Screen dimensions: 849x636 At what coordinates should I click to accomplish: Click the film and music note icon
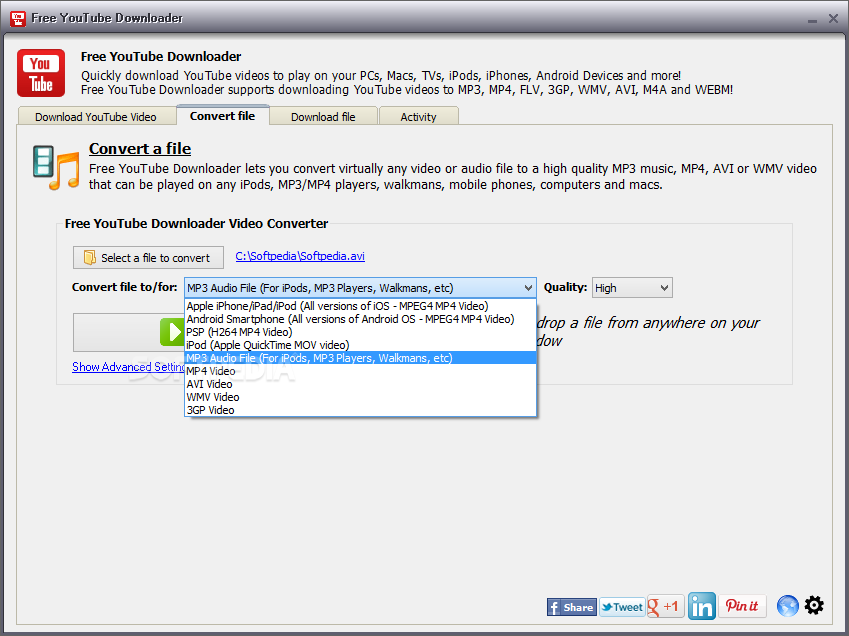[x=56, y=167]
